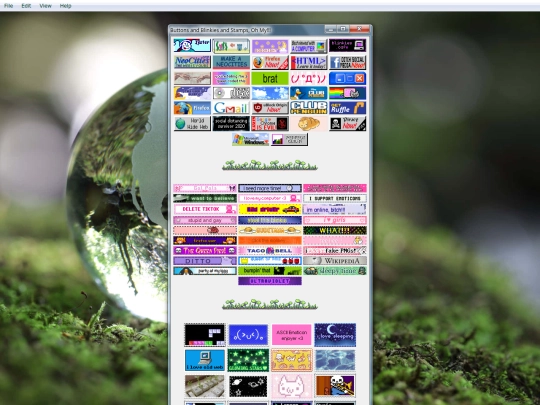This screenshot has height=405, width=540.
Task: Click the Microsoft Windows badge
Action: tap(250, 139)
